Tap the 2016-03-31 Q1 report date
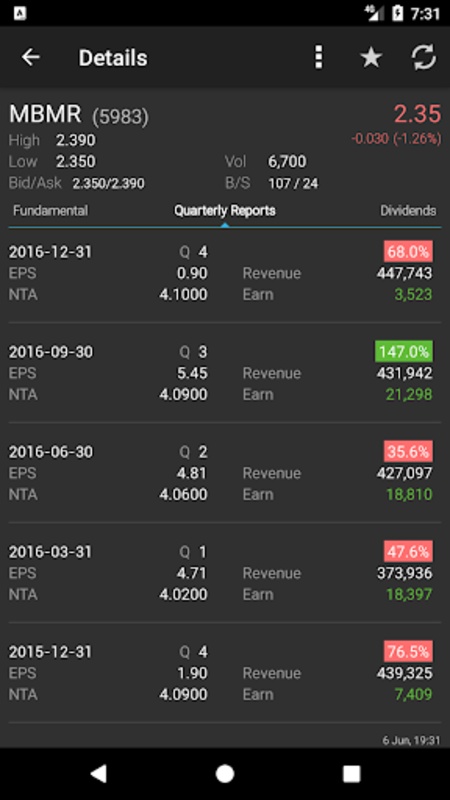Image resolution: width=450 pixels, height=800 pixels. point(51,552)
